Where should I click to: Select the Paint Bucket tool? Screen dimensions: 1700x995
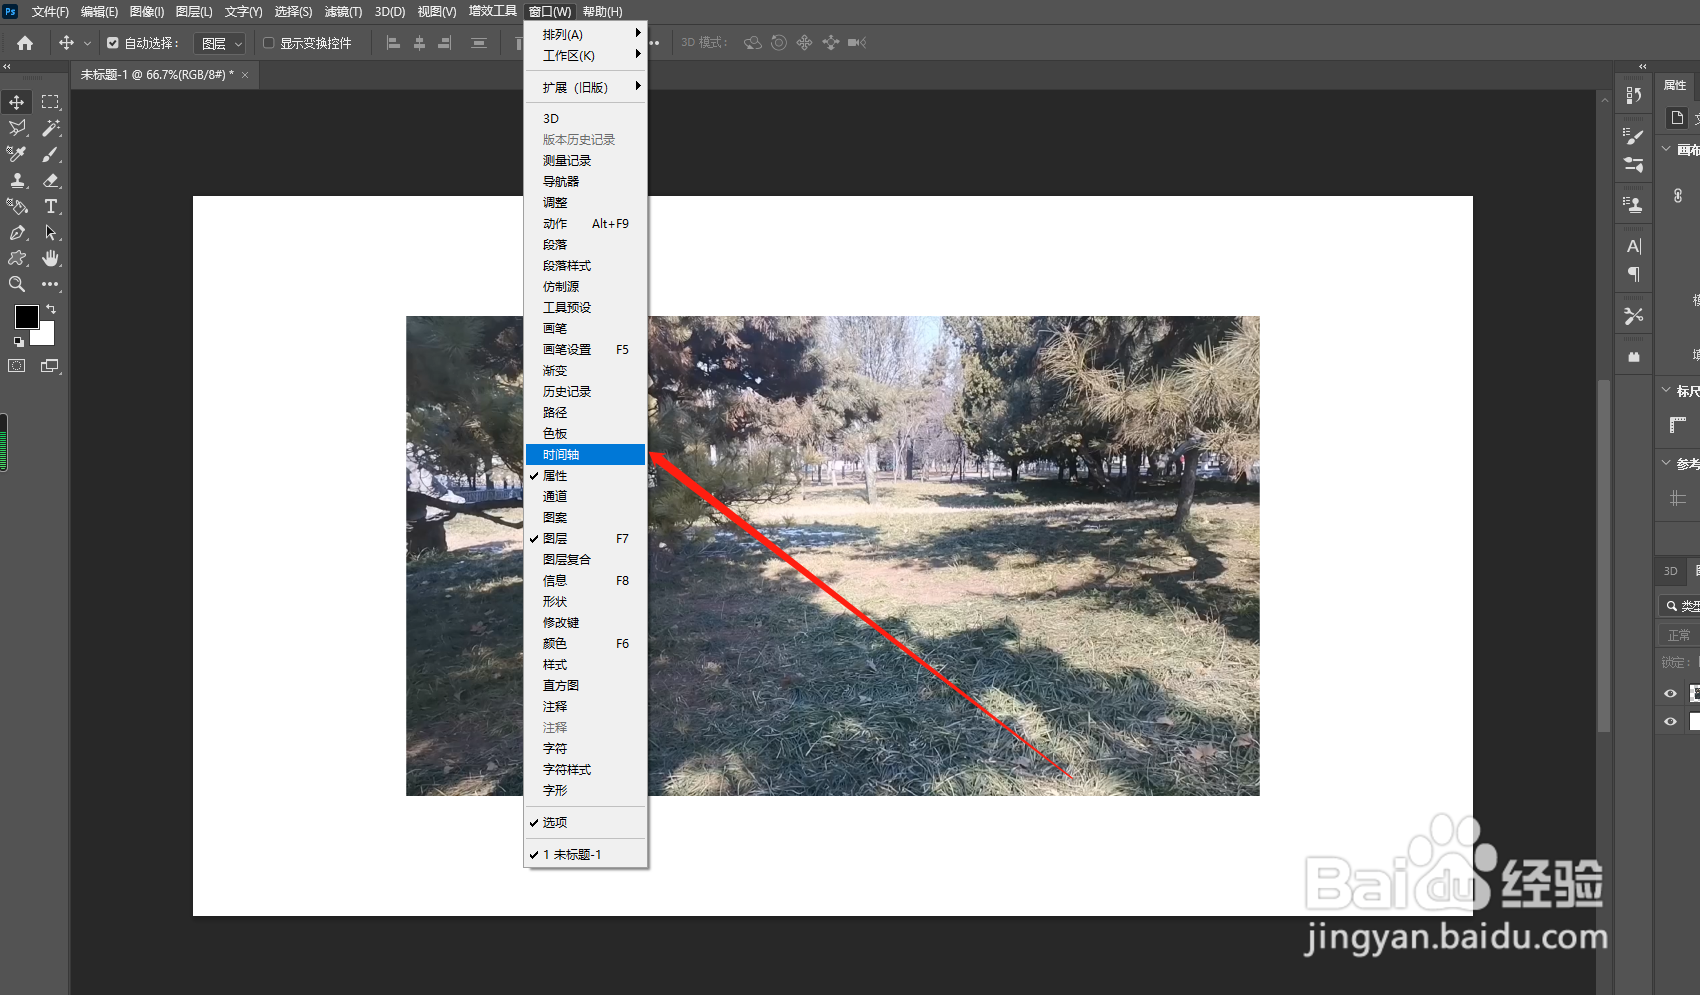[17, 206]
